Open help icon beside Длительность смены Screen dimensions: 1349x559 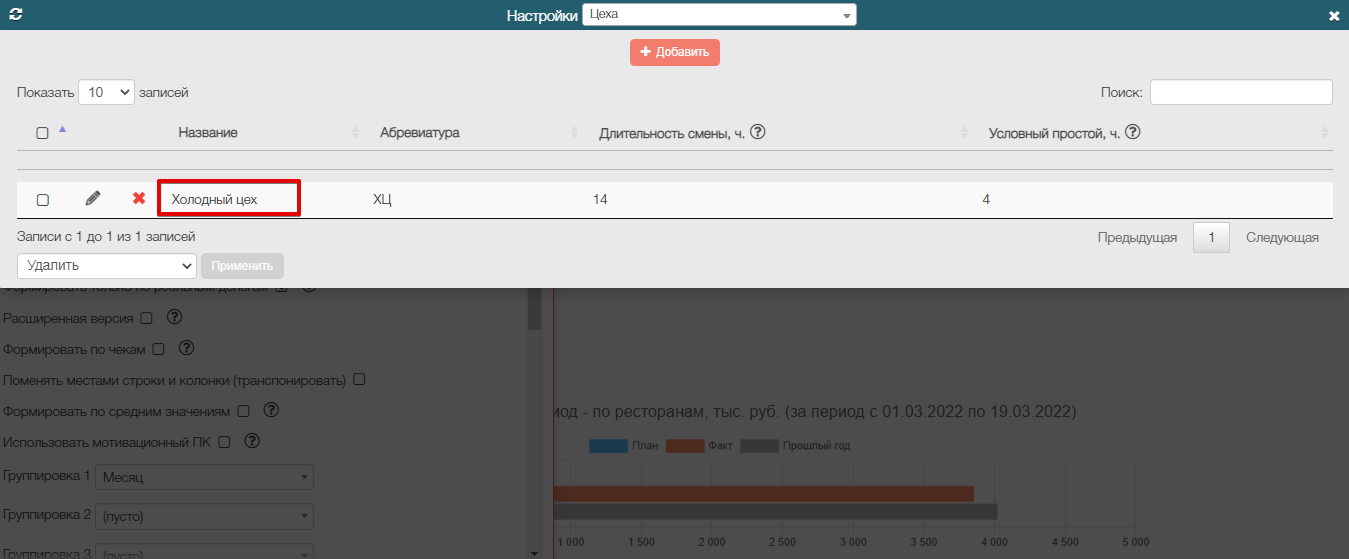click(758, 132)
